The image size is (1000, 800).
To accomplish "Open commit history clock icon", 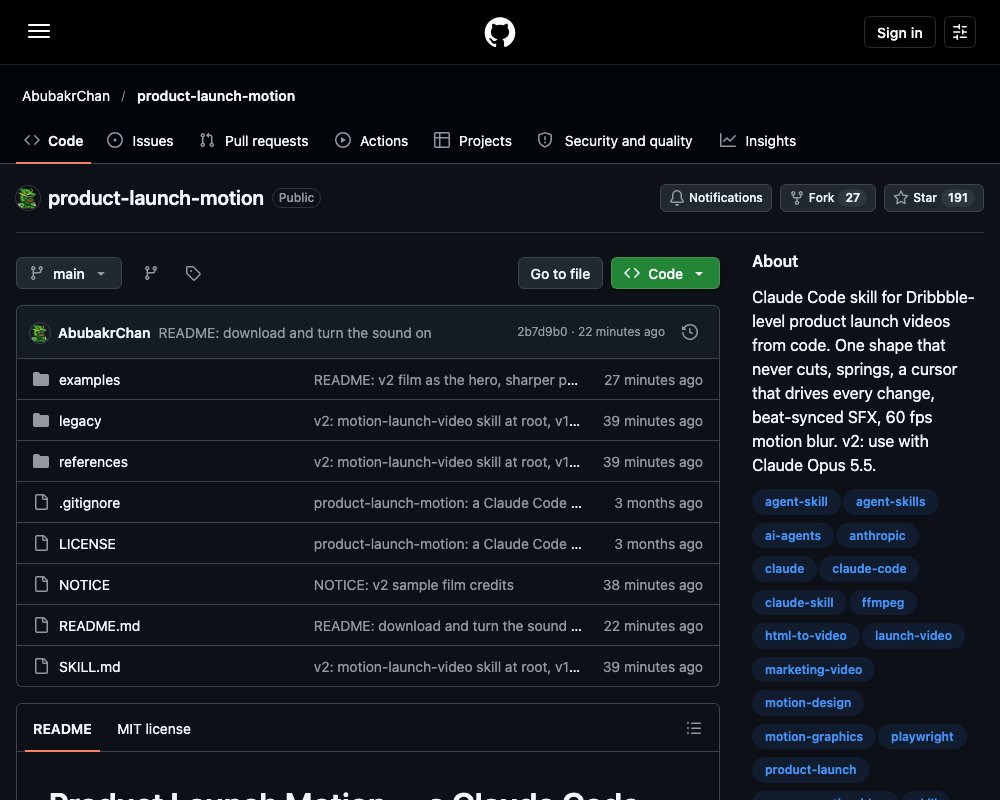I will click(689, 332).
